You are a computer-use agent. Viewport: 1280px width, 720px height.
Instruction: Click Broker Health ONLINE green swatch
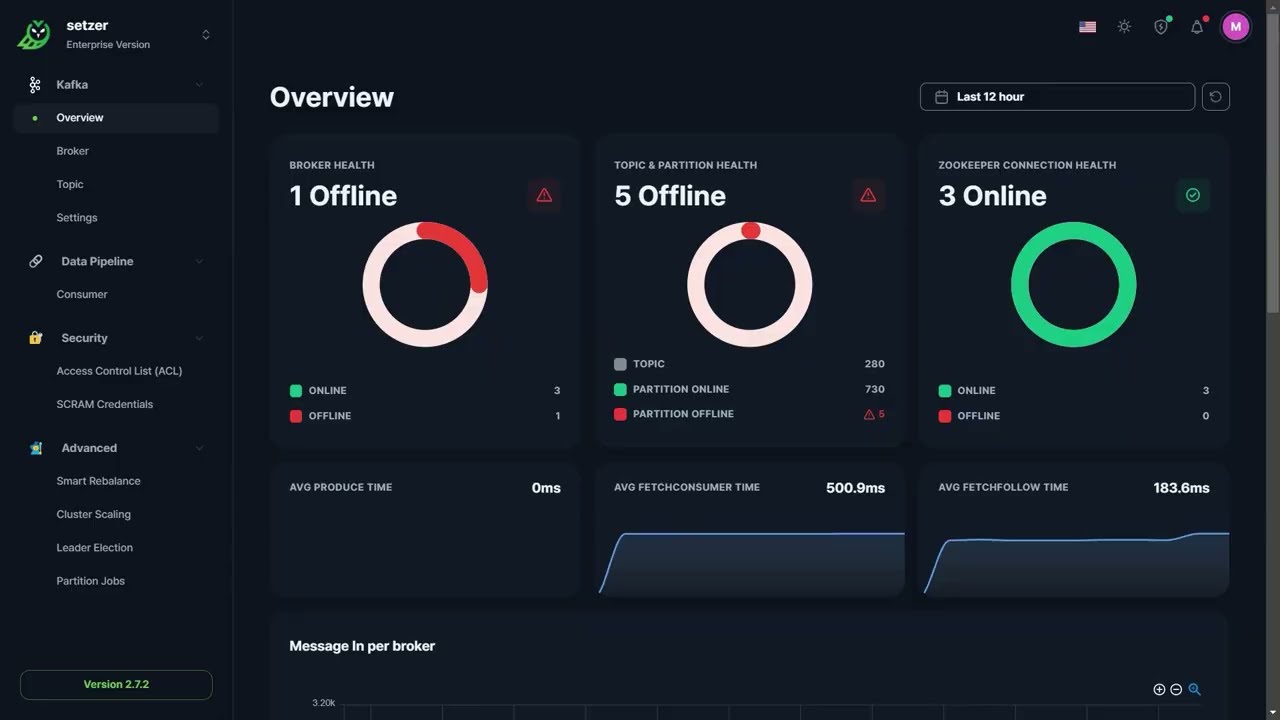[296, 391]
